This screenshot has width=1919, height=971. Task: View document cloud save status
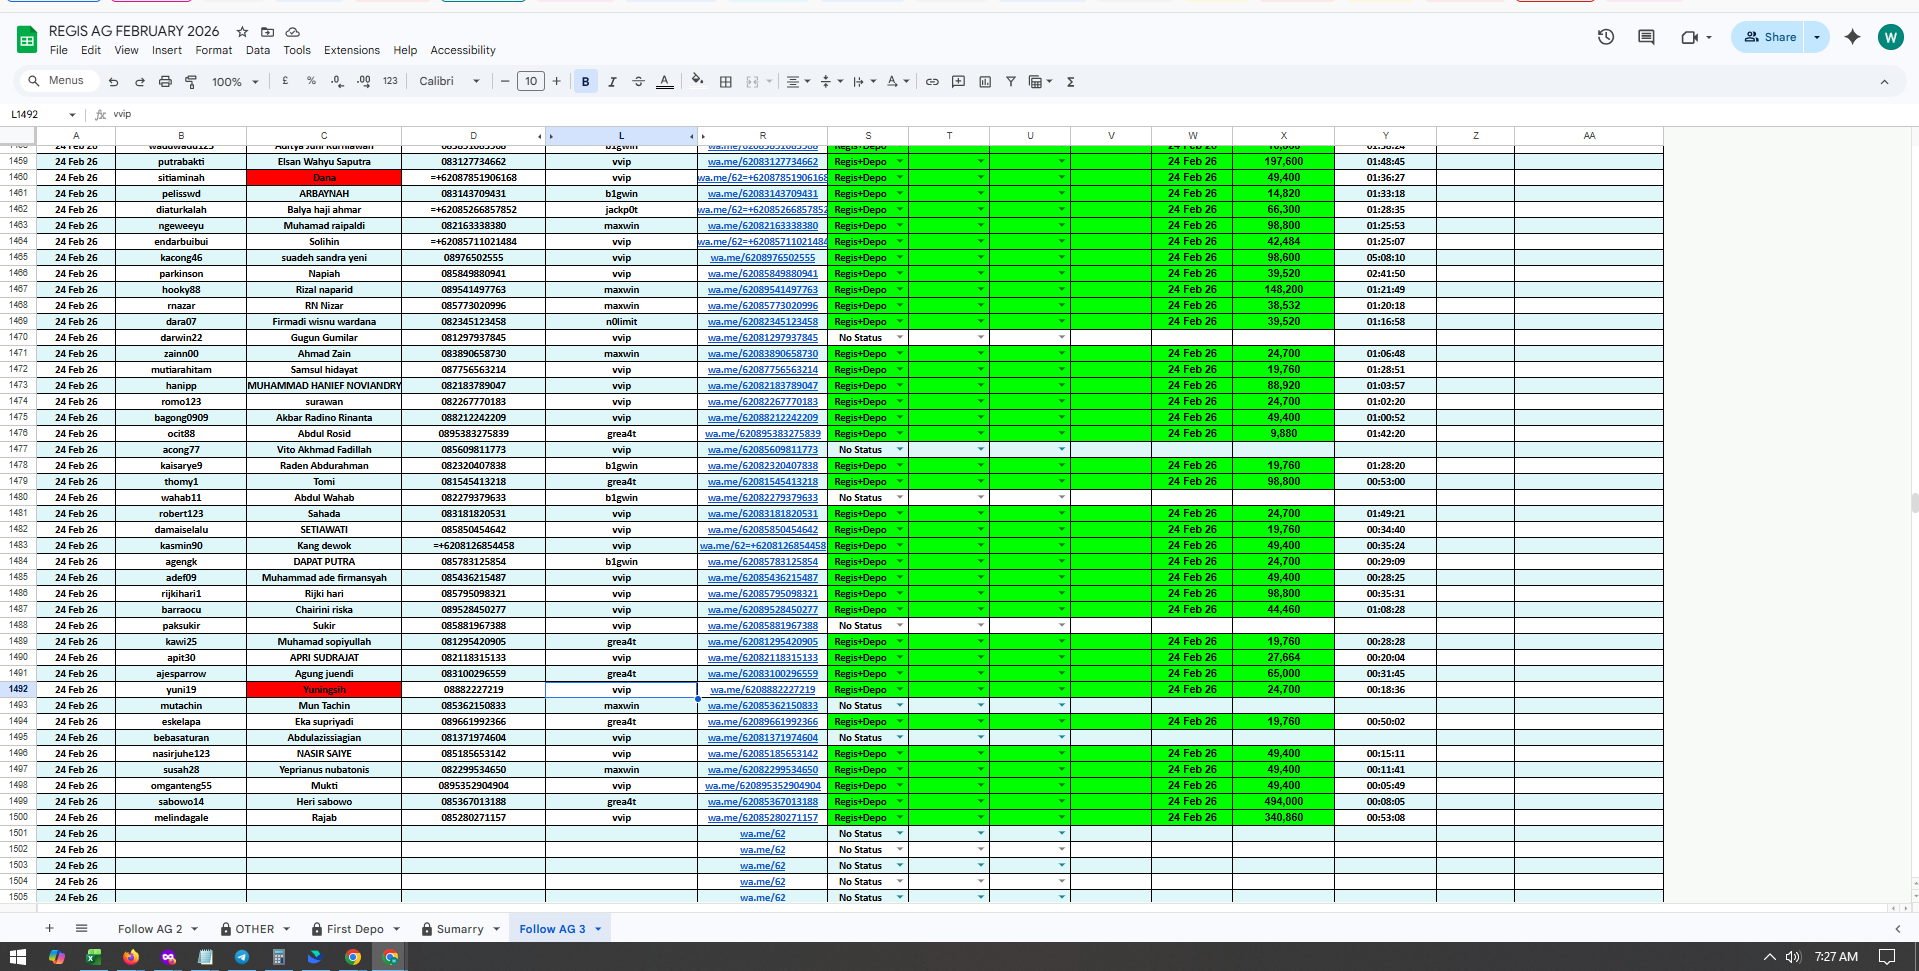[x=292, y=32]
